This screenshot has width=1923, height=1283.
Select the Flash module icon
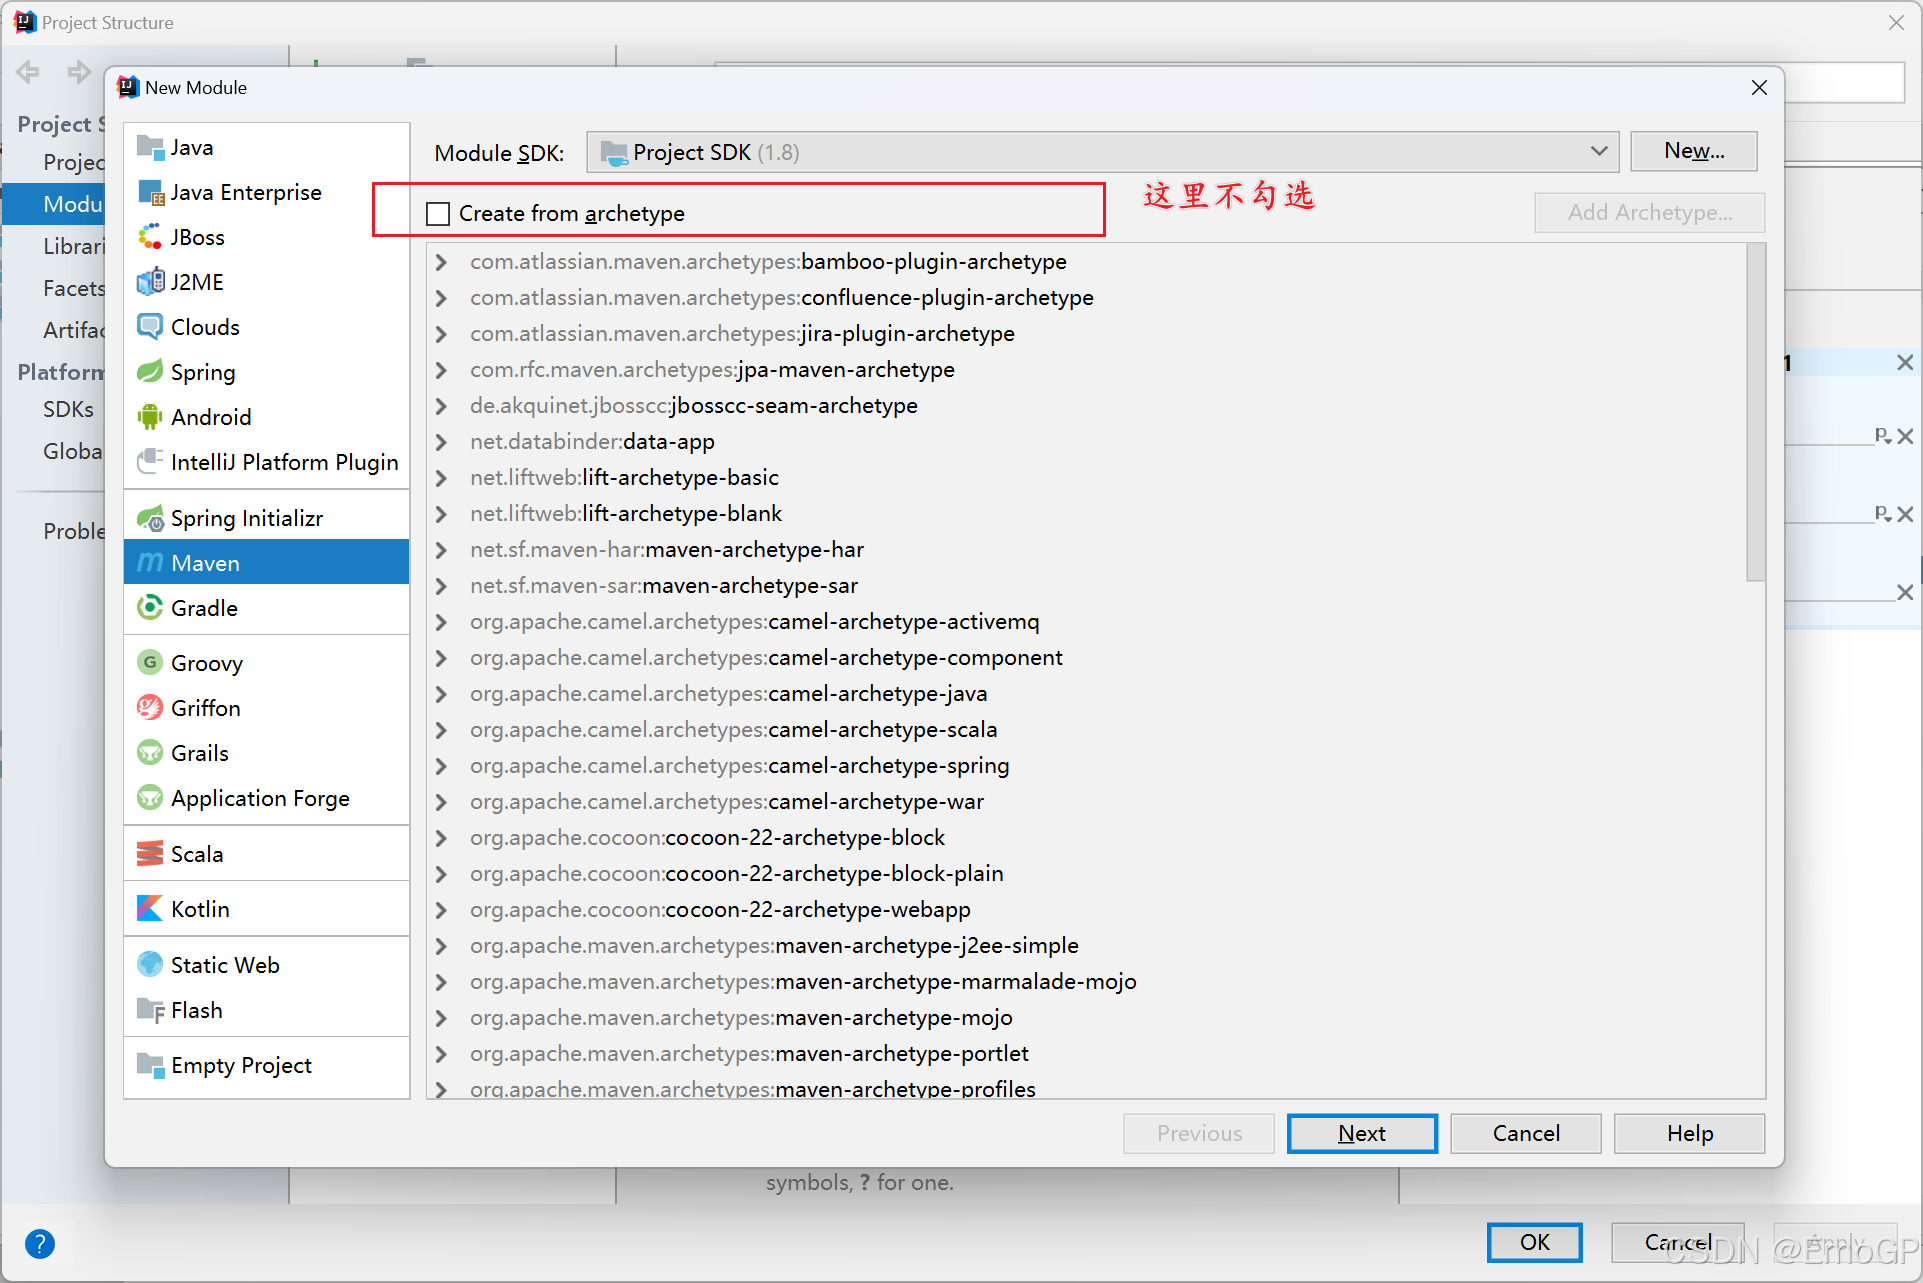click(x=150, y=1010)
